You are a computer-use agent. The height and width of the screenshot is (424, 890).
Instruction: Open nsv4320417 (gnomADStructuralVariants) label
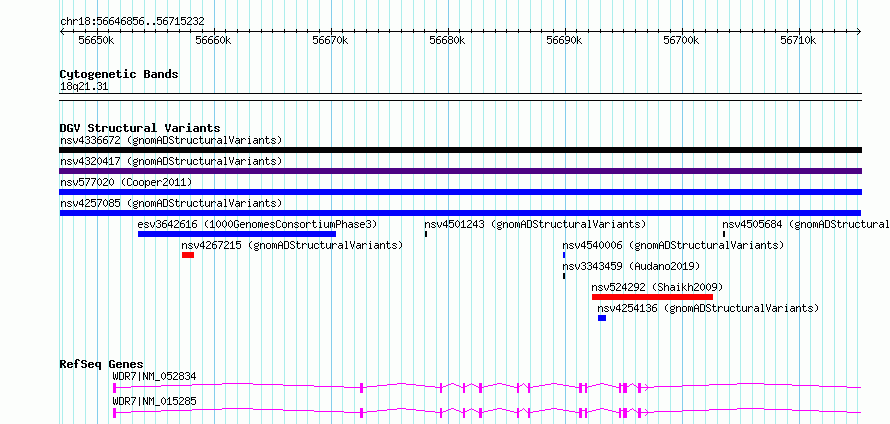click(x=171, y=161)
